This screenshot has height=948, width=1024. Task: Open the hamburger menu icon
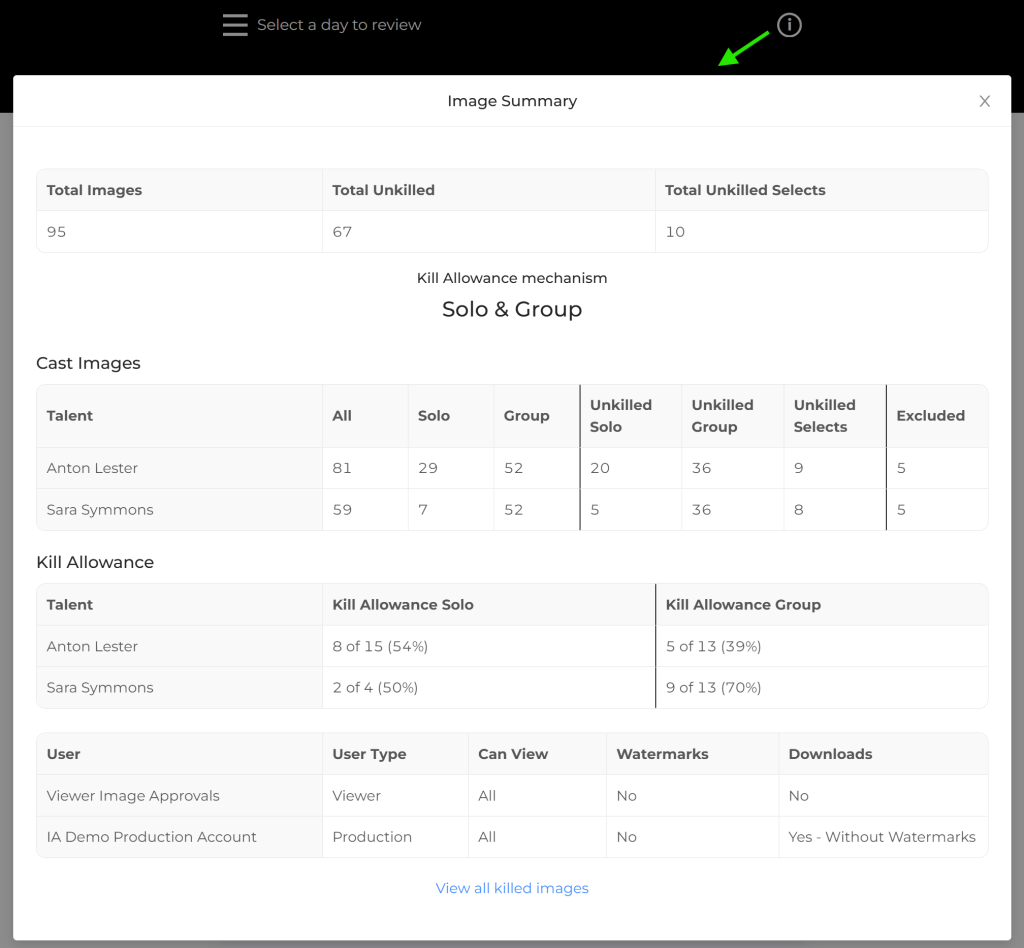tap(235, 25)
